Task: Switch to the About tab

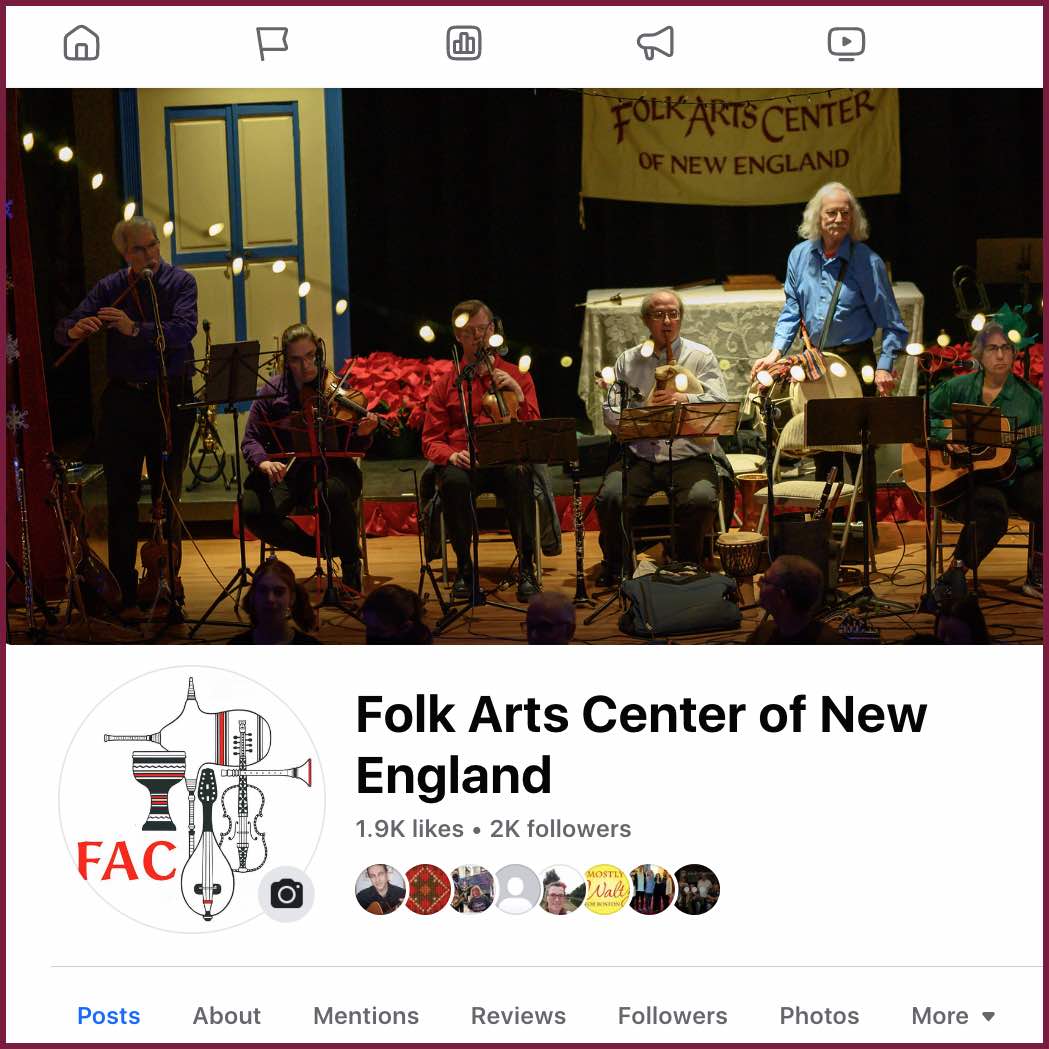Action: tap(226, 1016)
